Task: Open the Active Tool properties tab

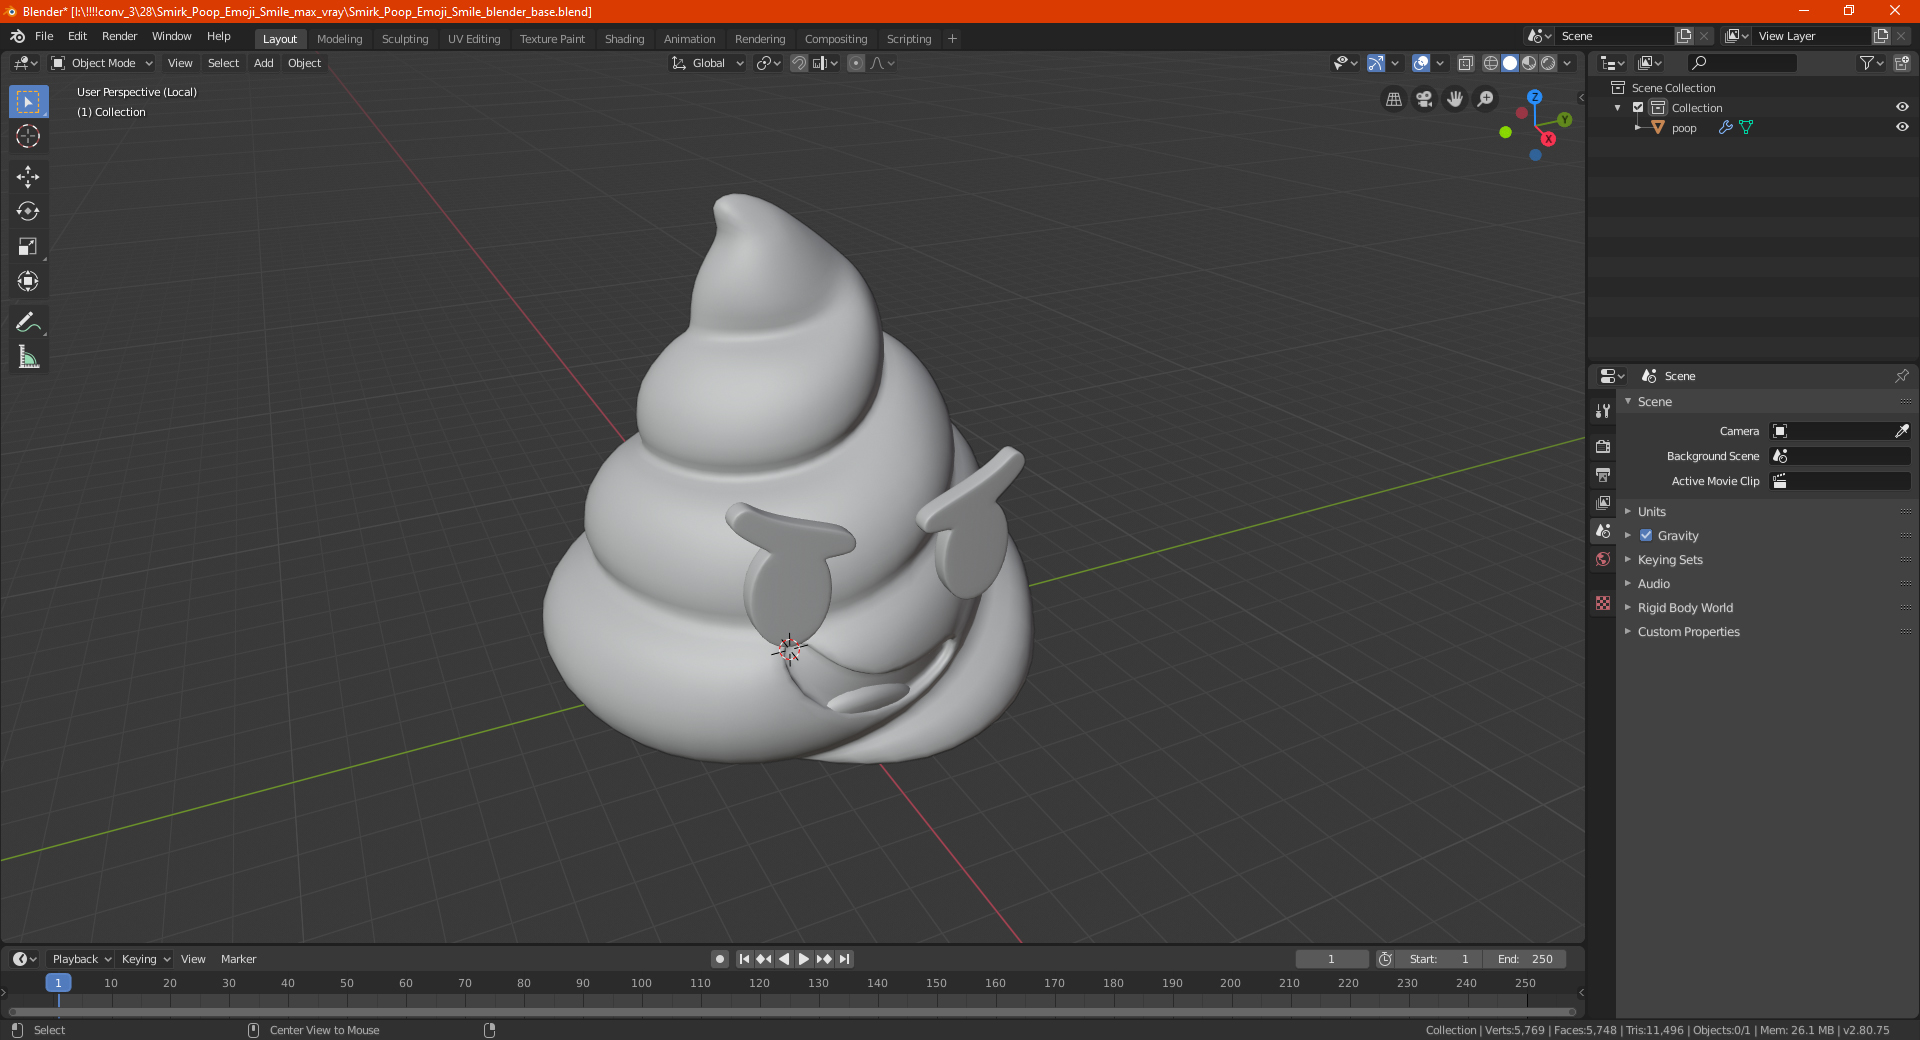Action: point(1603,411)
